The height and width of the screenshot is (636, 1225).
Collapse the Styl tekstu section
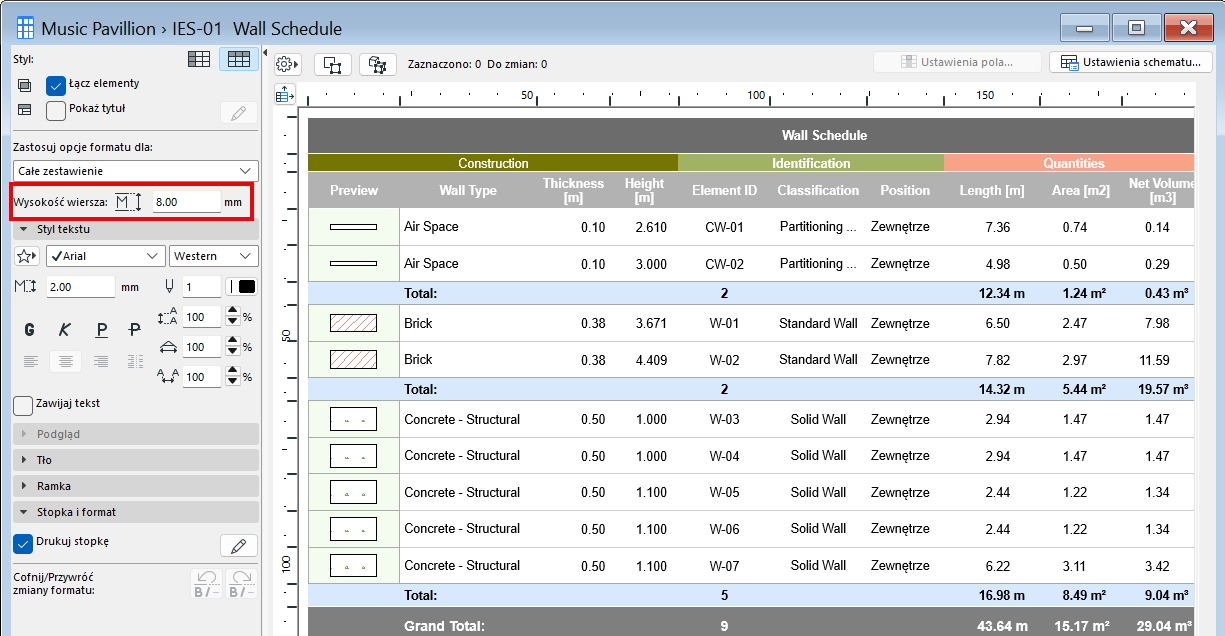click(x=136, y=229)
